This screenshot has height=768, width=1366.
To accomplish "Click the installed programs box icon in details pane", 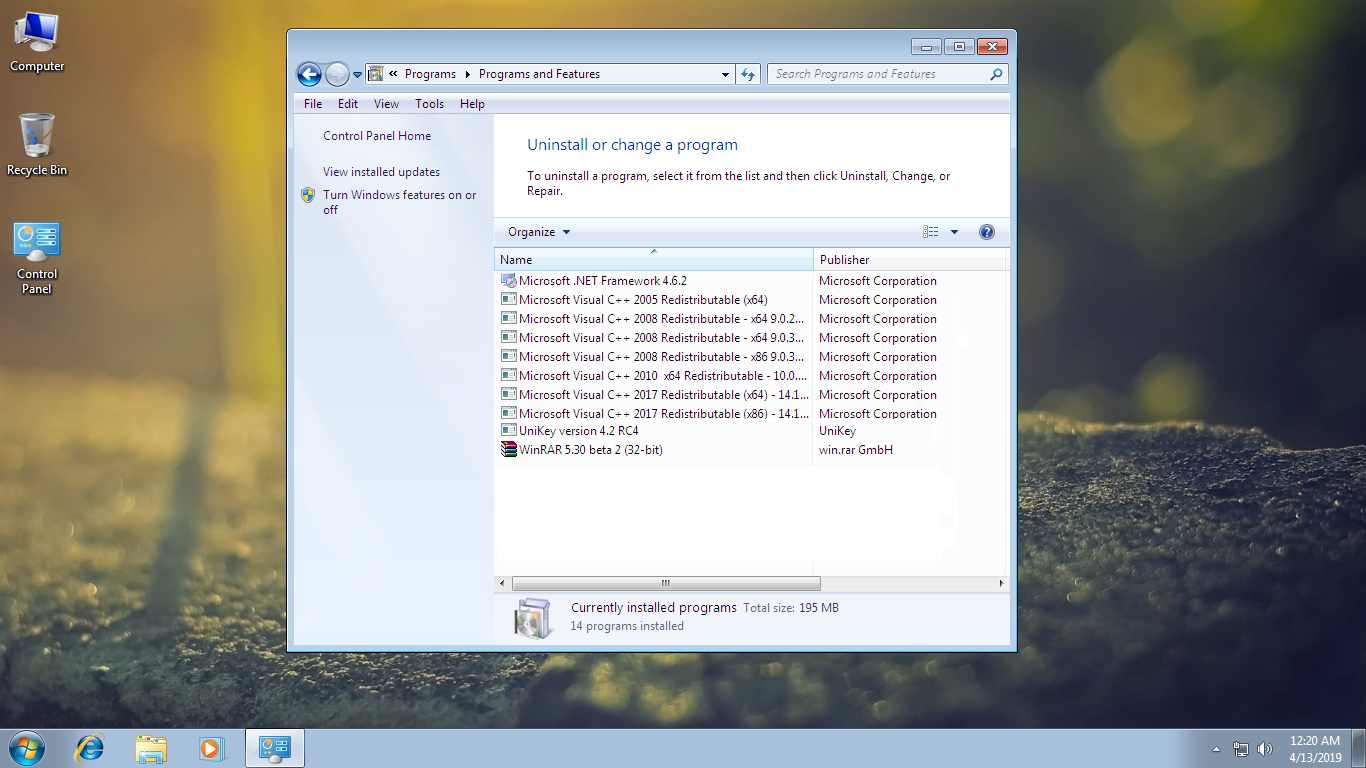I will coord(532,618).
